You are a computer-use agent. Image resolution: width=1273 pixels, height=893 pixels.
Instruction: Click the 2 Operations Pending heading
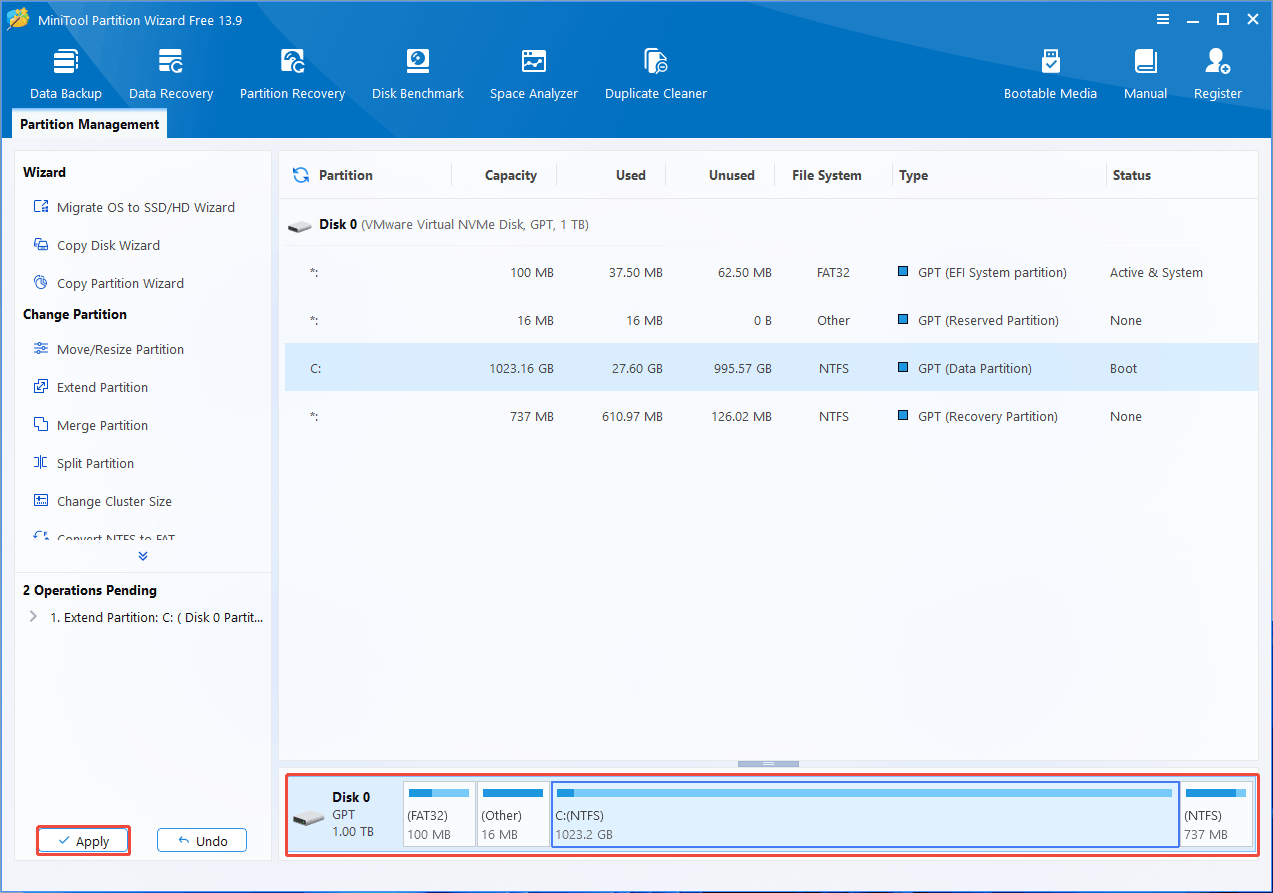tap(90, 590)
